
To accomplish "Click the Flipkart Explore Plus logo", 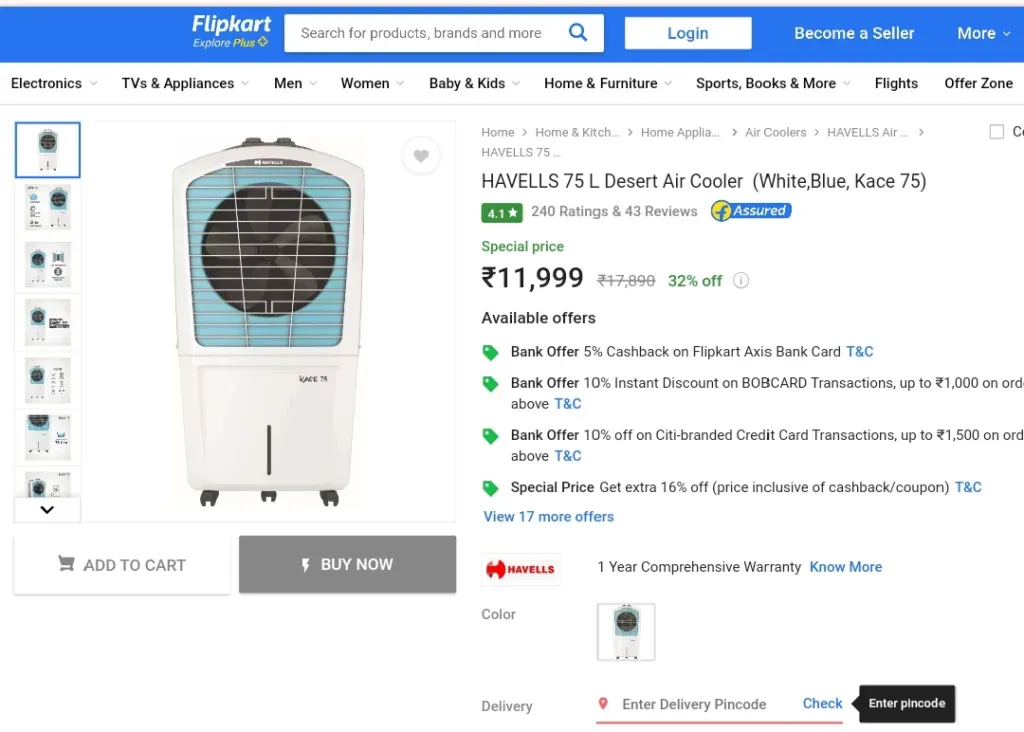I will pos(231,32).
